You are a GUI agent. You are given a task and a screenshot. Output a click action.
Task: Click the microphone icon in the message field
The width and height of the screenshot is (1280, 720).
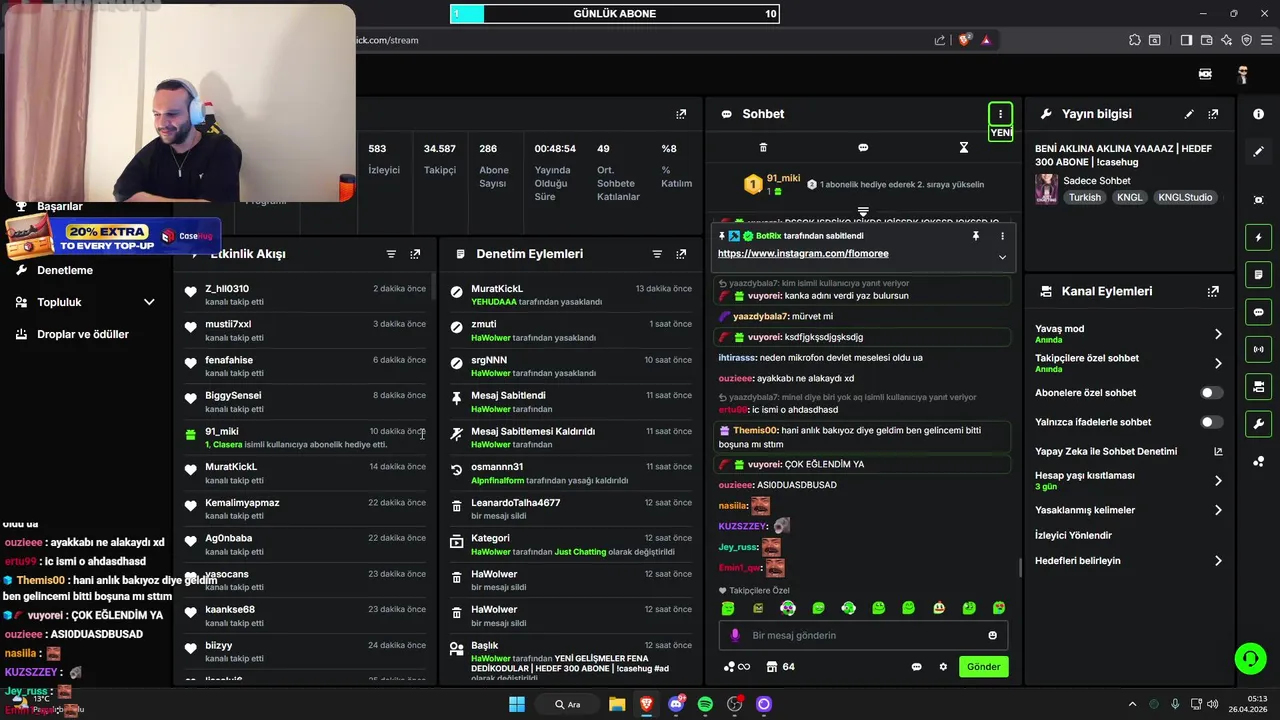point(735,635)
